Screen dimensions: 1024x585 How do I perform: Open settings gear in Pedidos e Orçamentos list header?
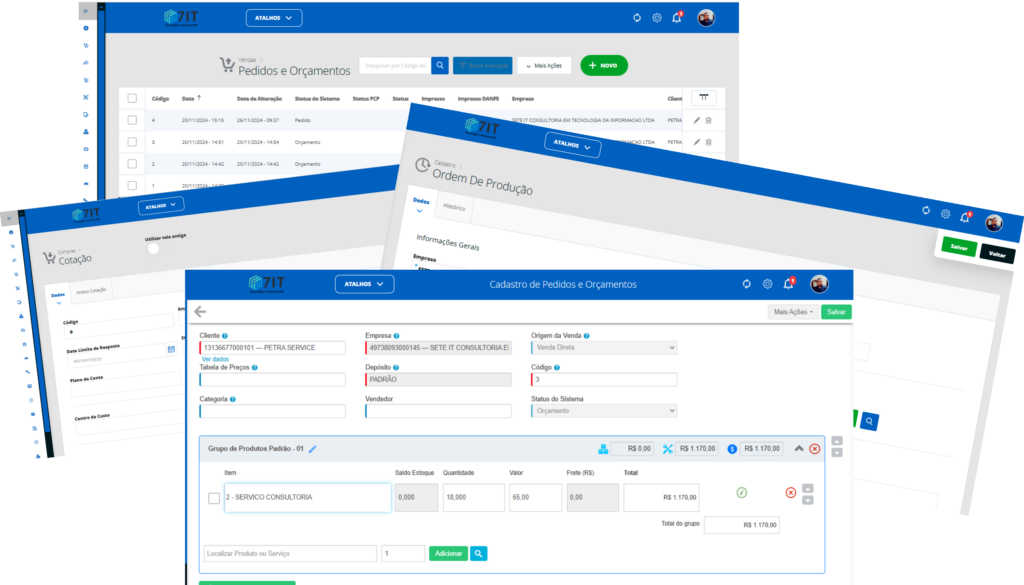[x=656, y=18]
